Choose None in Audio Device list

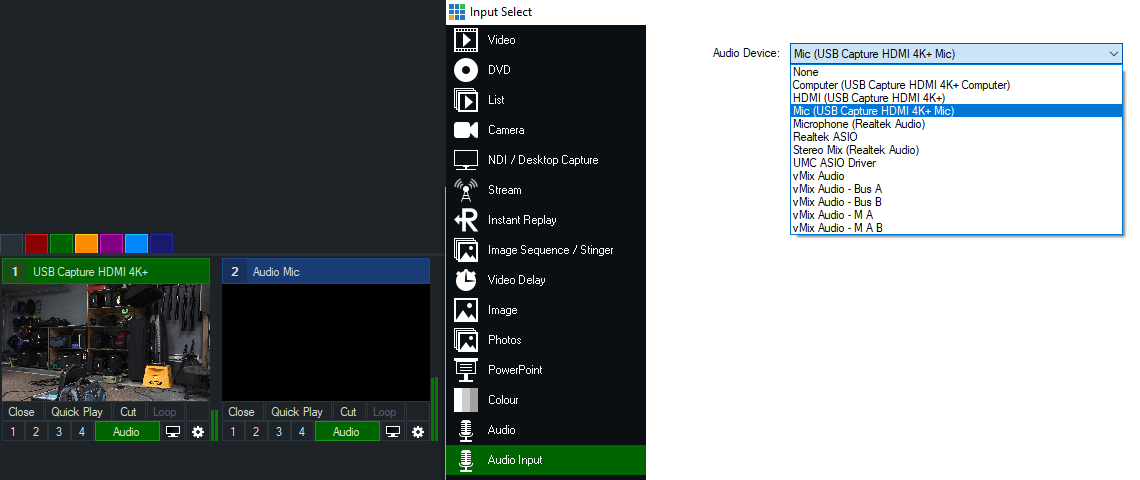(x=956, y=72)
